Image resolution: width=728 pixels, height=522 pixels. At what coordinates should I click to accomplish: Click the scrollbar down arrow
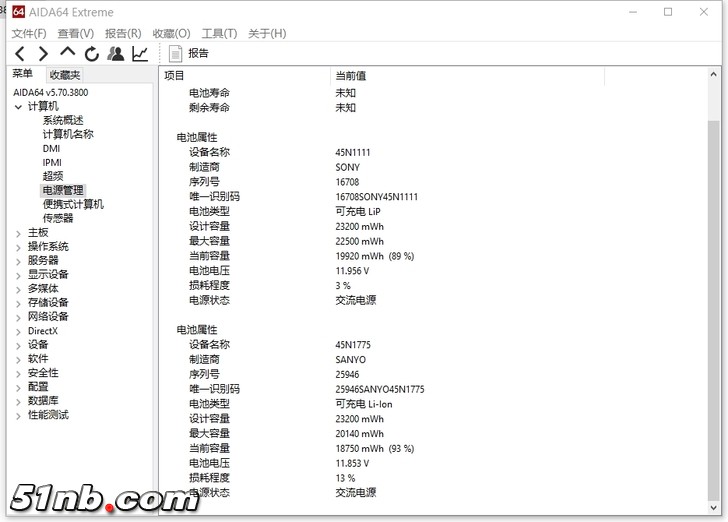pos(714,508)
